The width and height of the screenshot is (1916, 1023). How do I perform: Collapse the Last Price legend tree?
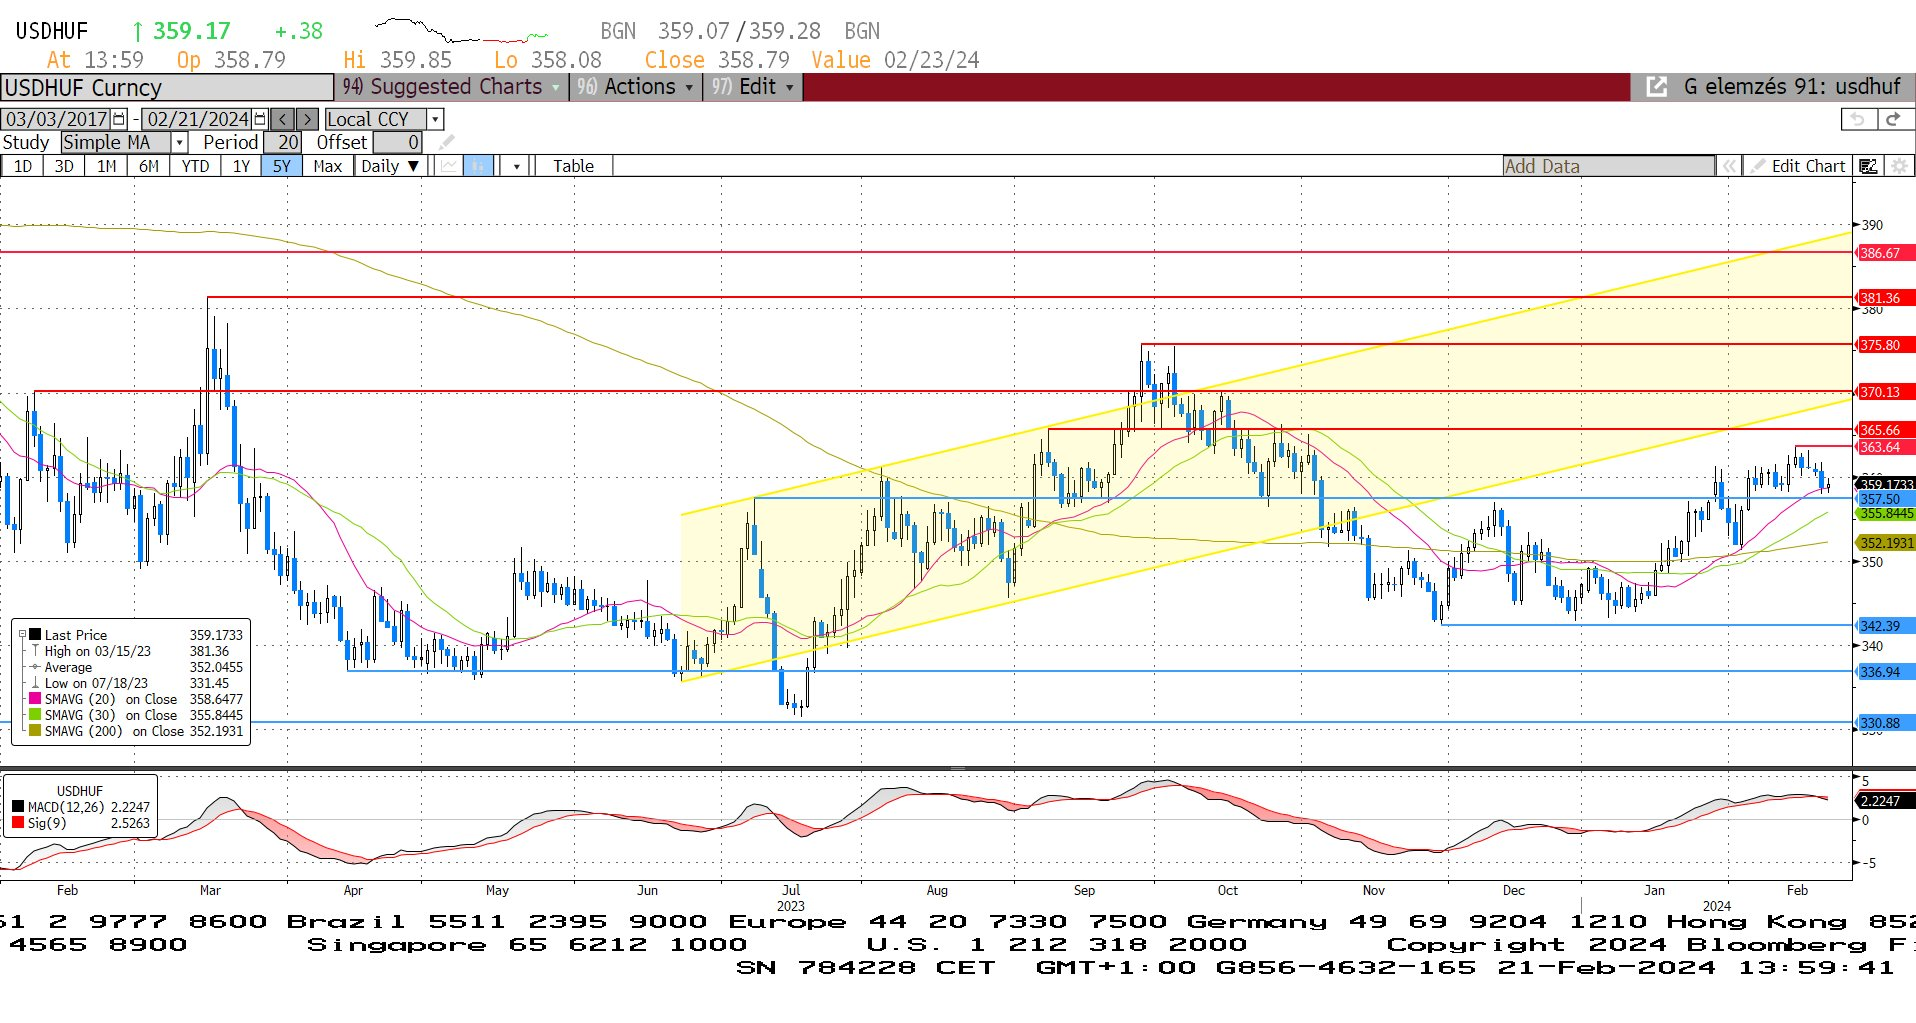point(22,634)
